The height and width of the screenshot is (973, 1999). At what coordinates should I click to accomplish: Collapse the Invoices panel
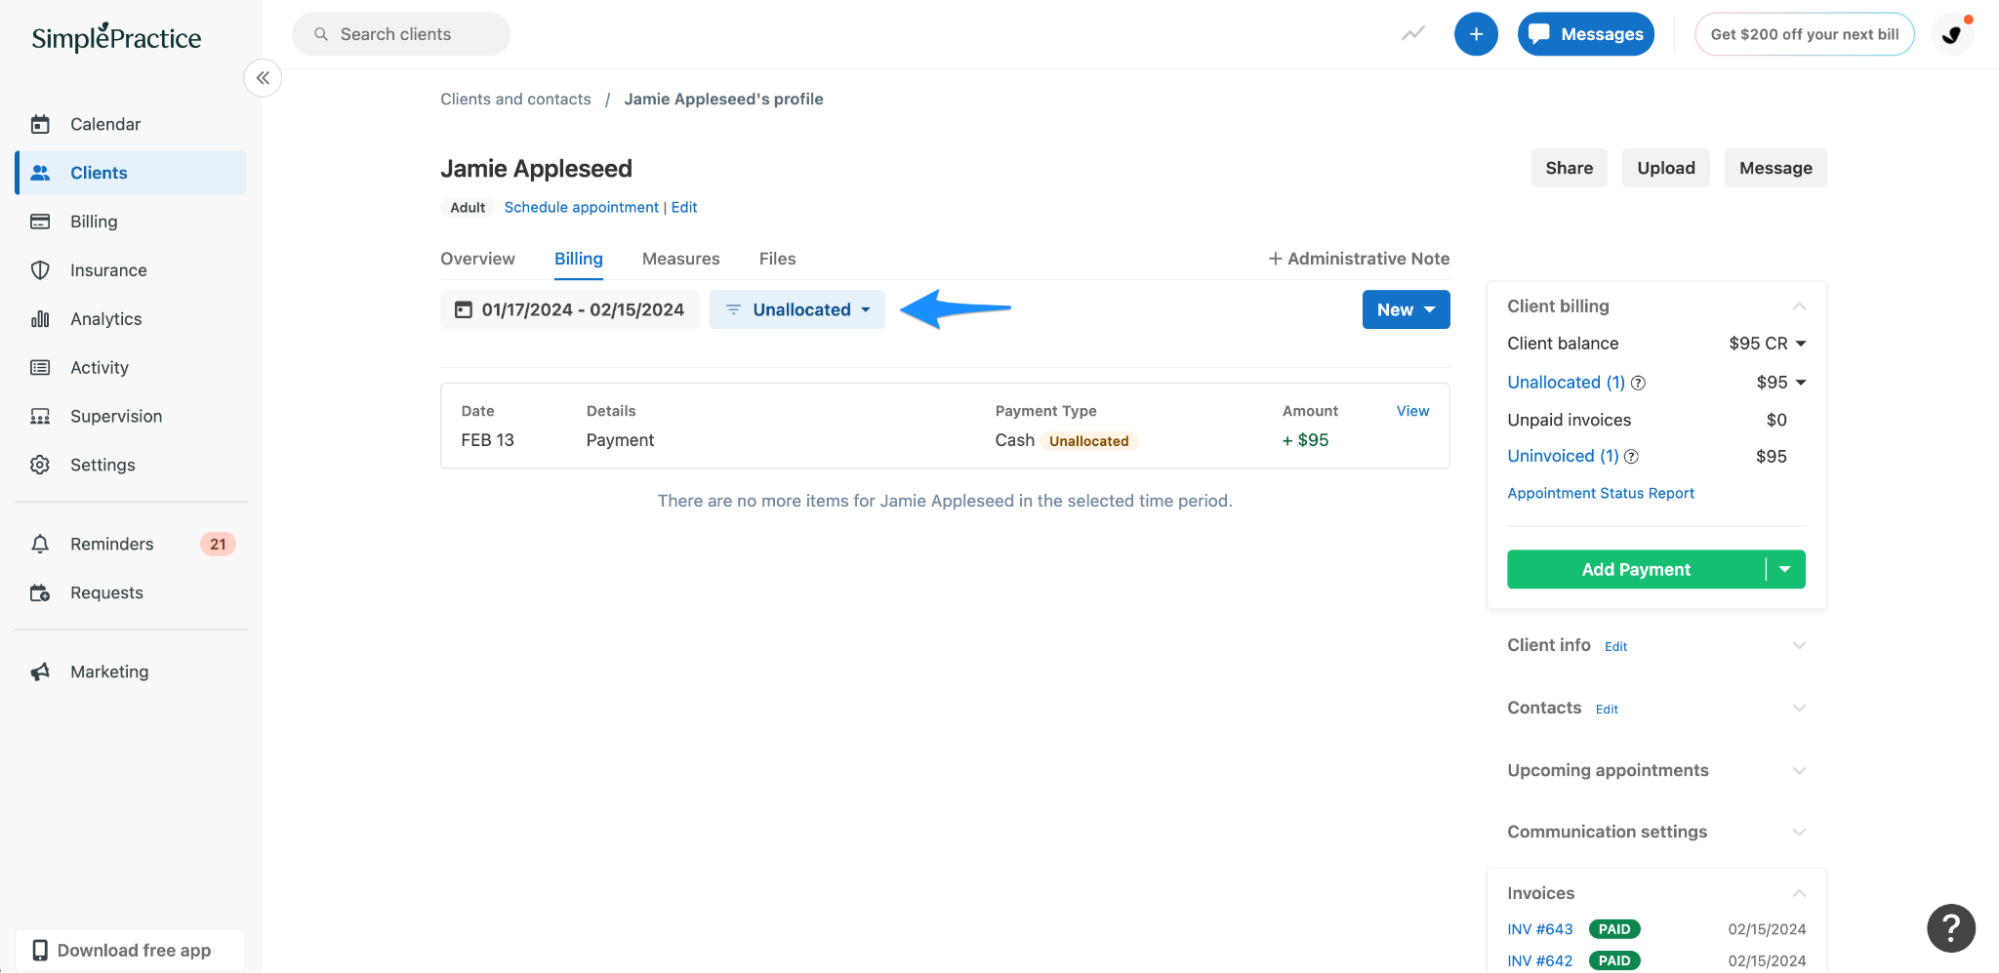coord(1799,893)
